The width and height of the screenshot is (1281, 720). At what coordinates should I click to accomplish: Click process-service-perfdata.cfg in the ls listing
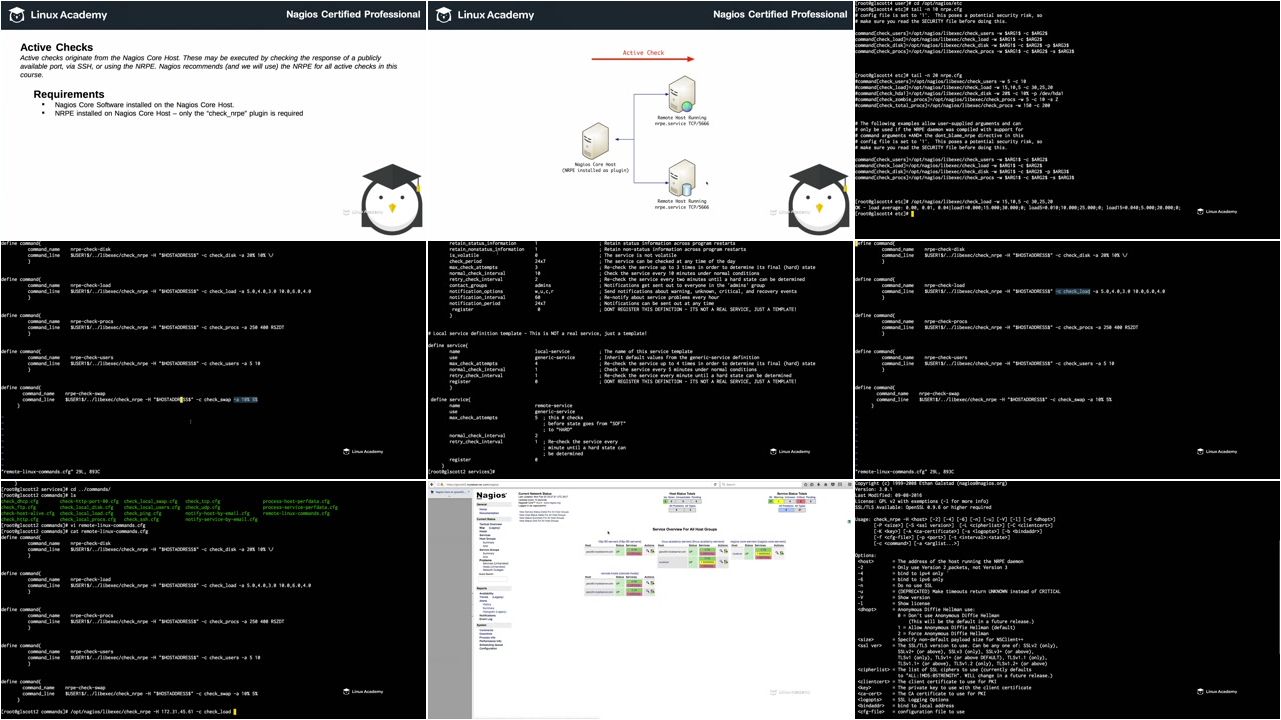[x=301, y=507]
